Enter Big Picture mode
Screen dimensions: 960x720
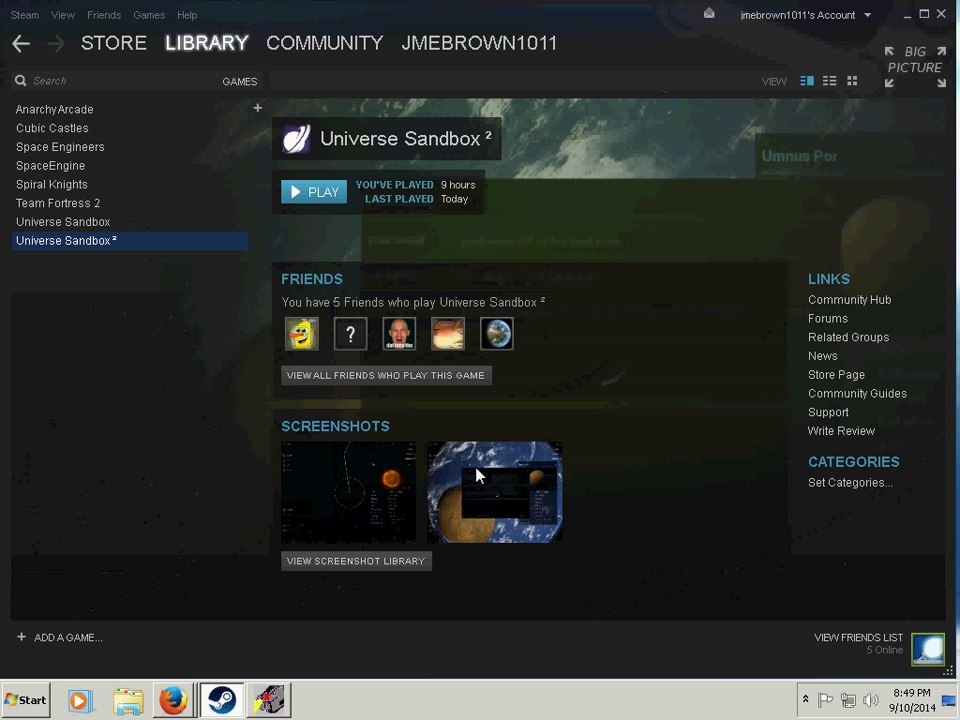click(915, 67)
